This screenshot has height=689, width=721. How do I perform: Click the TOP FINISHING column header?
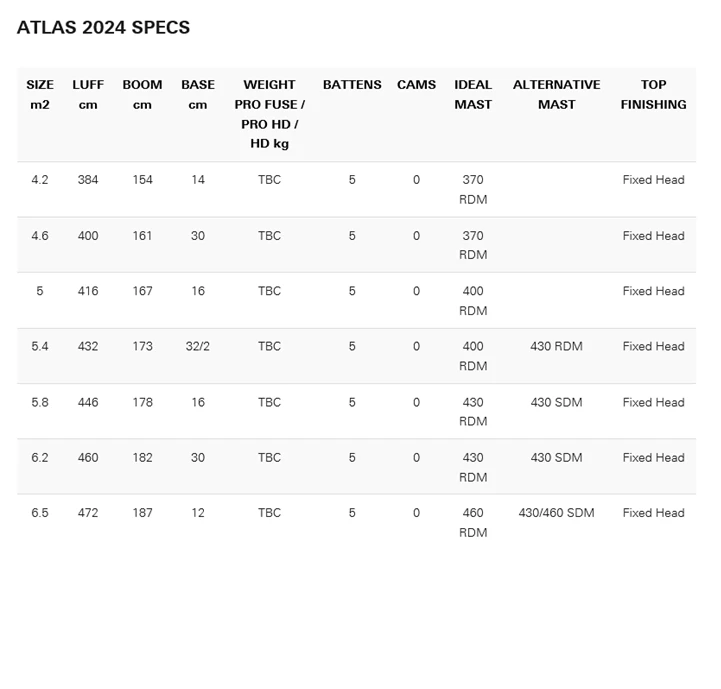[x=653, y=94]
